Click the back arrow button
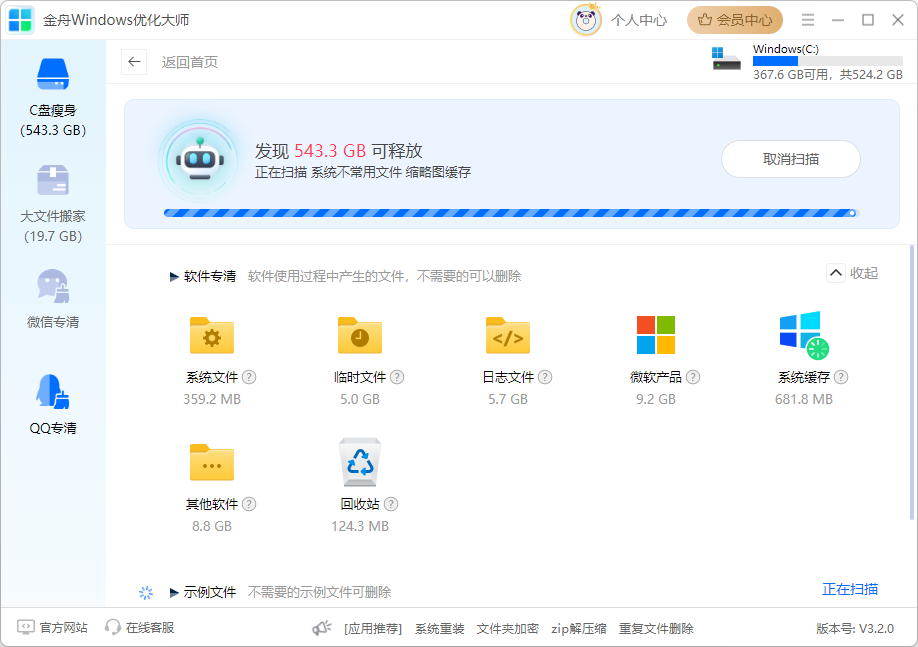This screenshot has width=918, height=647. click(134, 61)
